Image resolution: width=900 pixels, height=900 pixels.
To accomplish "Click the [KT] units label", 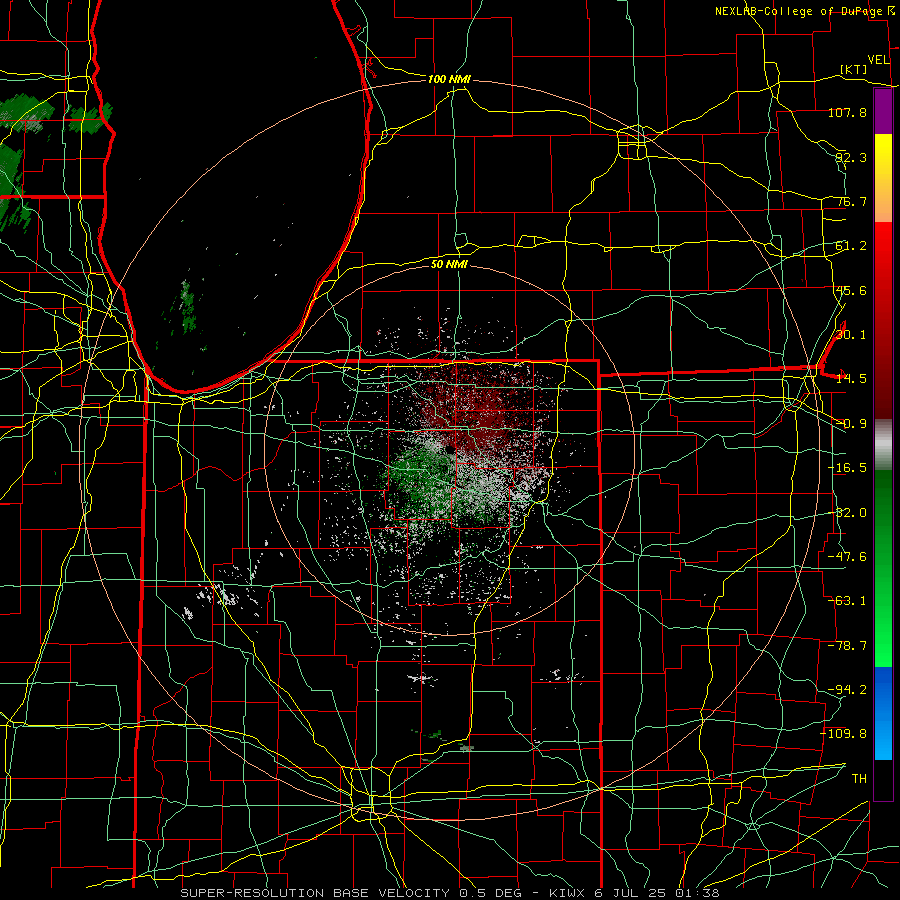I will pos(854,69).
